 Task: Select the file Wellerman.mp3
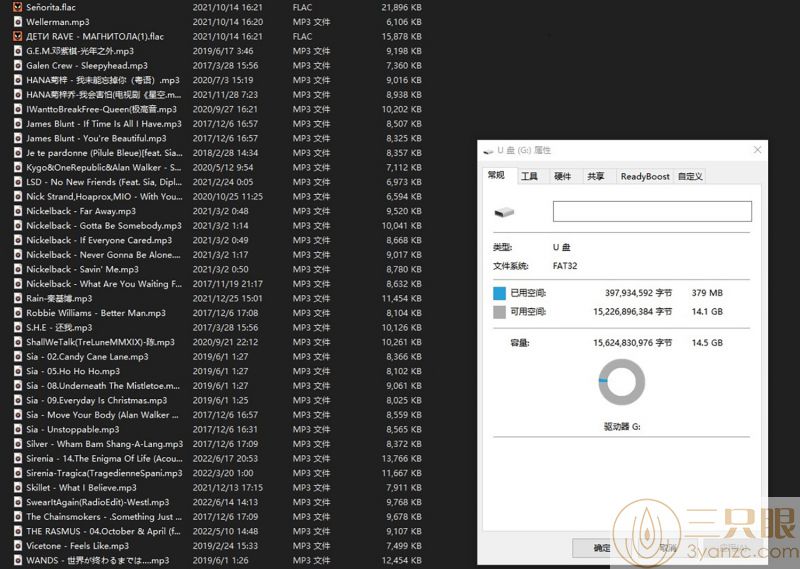coord(58,22)
